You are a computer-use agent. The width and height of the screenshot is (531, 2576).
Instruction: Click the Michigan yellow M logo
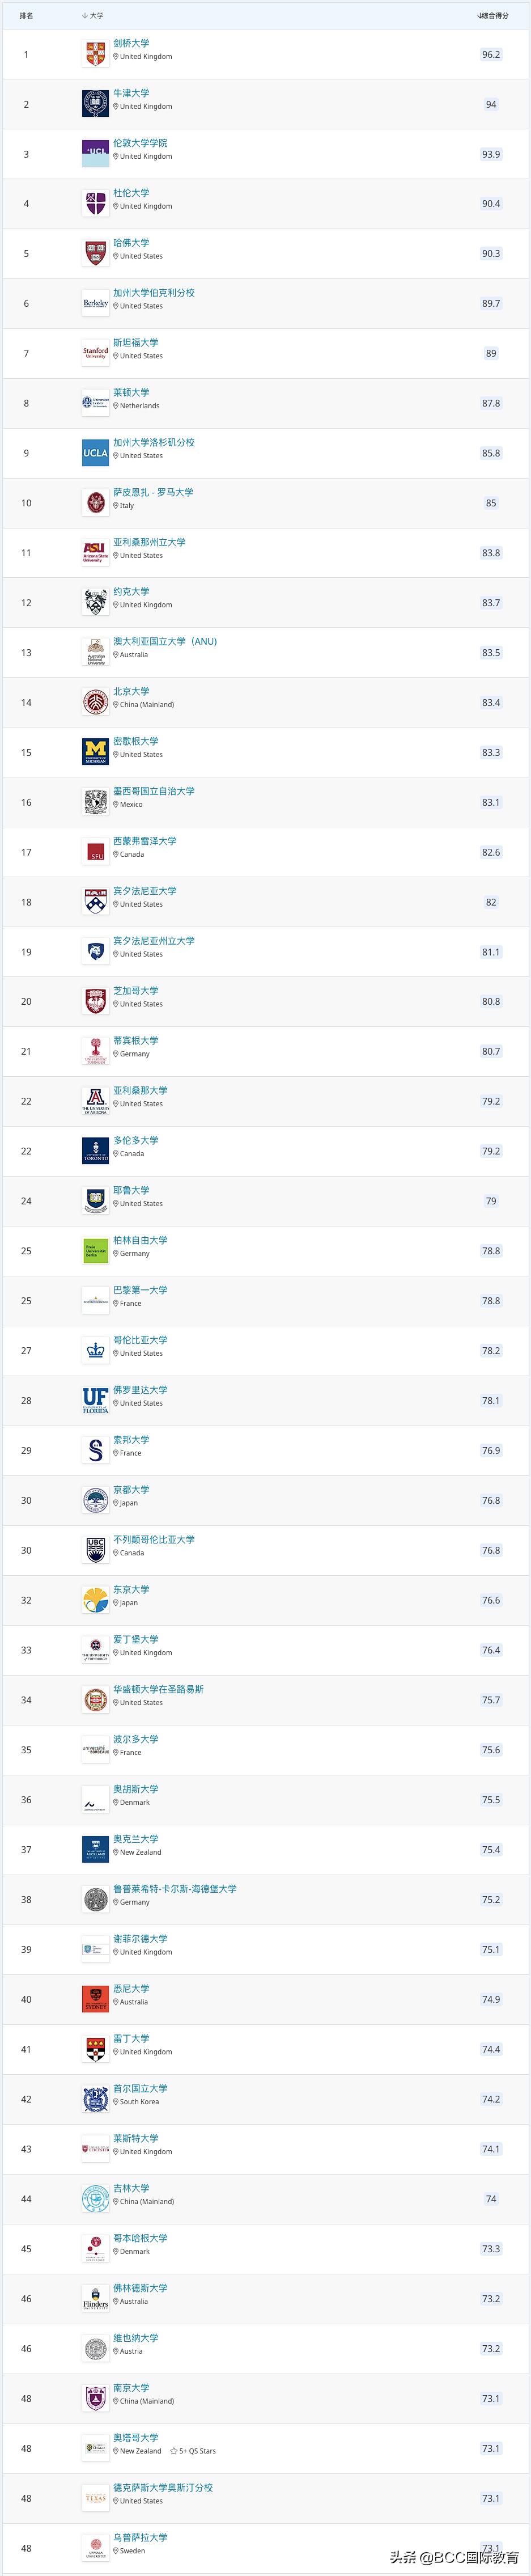pos(95,752)
